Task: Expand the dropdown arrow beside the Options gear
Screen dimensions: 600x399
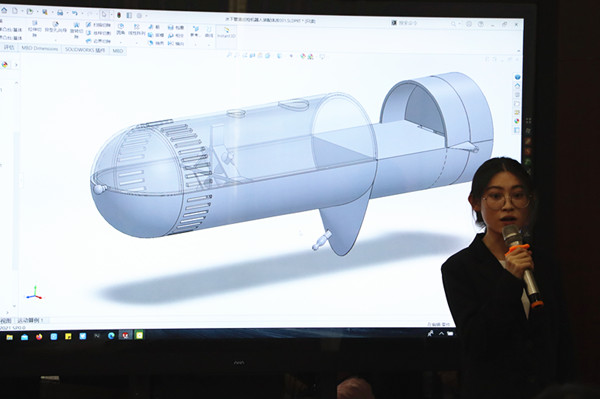Action: [147, 16]
